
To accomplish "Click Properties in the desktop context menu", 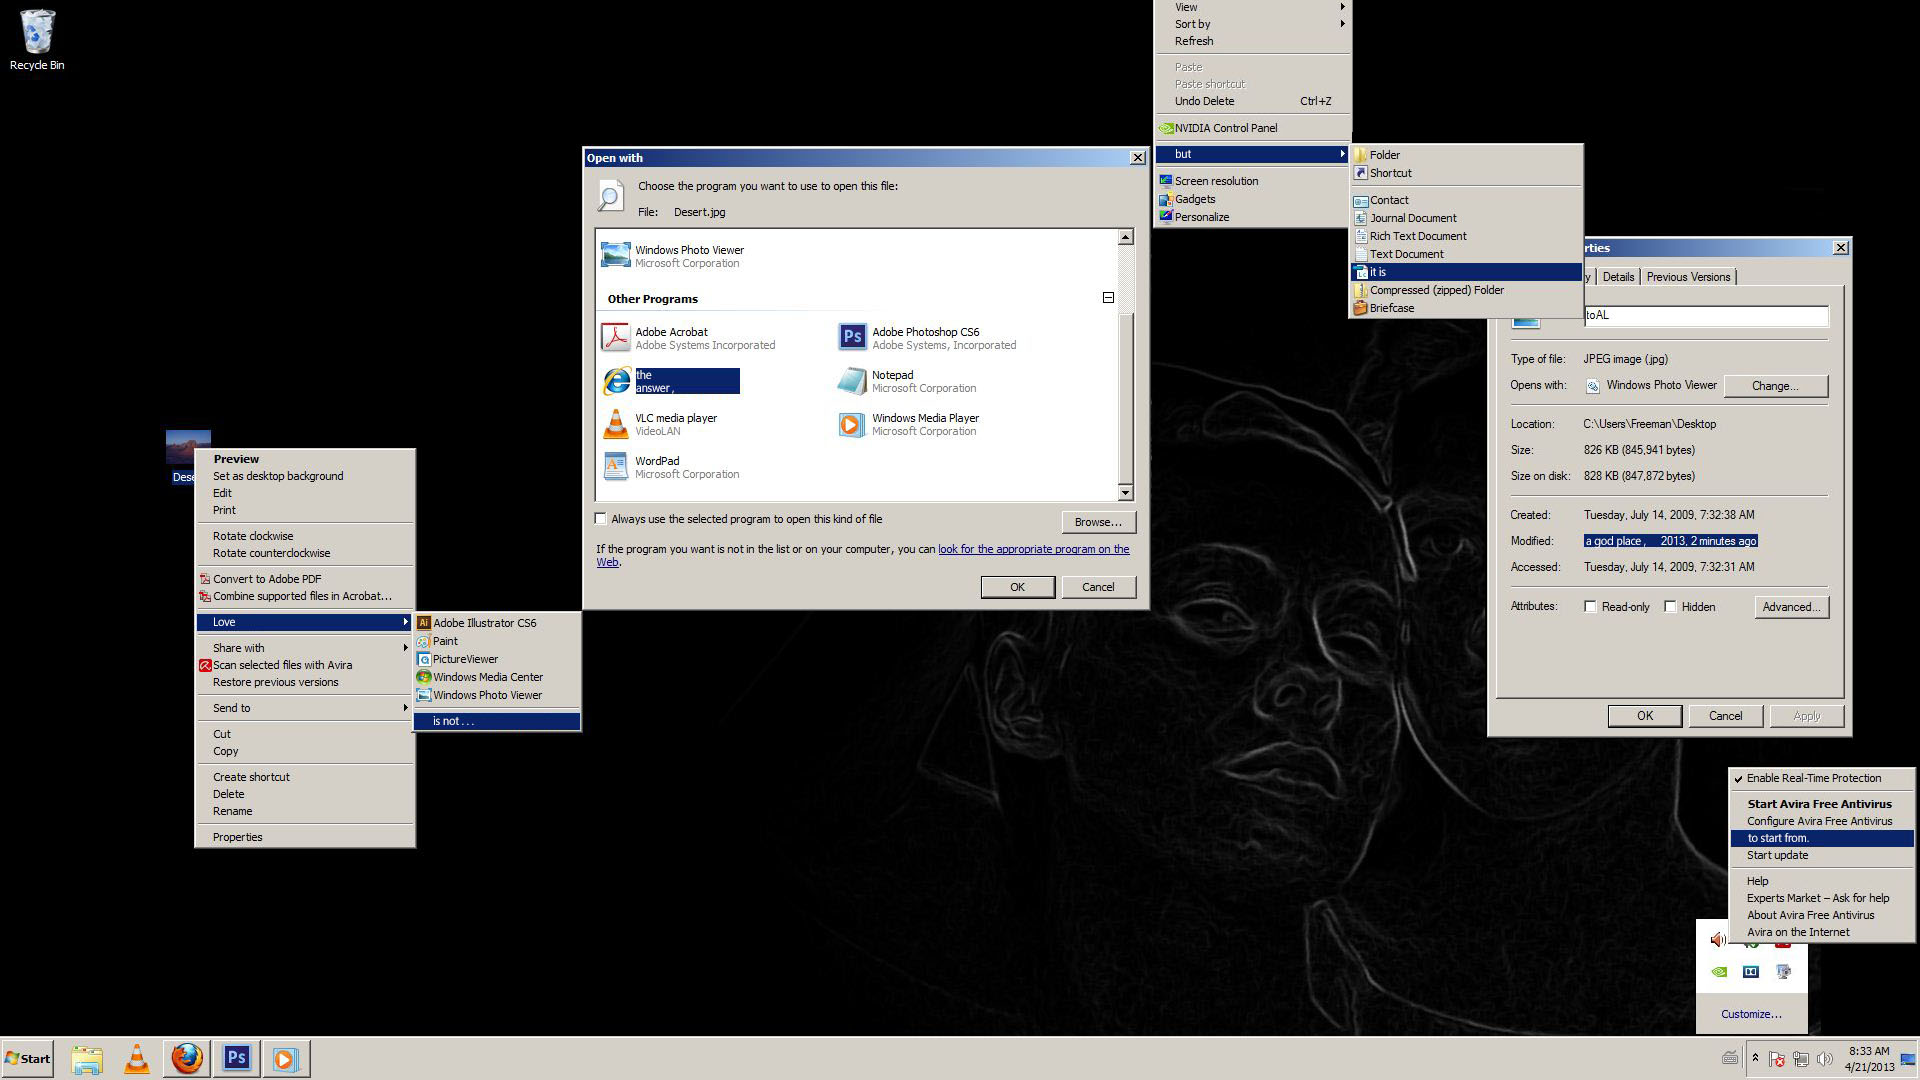I will (x=237, y=836).
